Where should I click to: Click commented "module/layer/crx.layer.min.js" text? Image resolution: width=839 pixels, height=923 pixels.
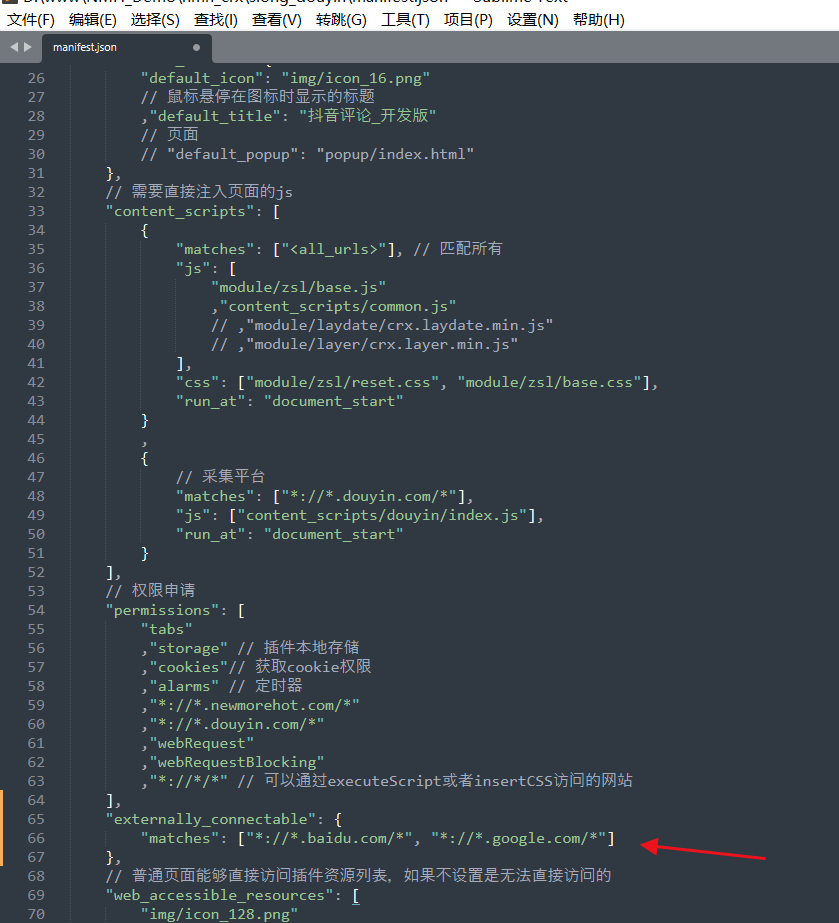(382, 344)
